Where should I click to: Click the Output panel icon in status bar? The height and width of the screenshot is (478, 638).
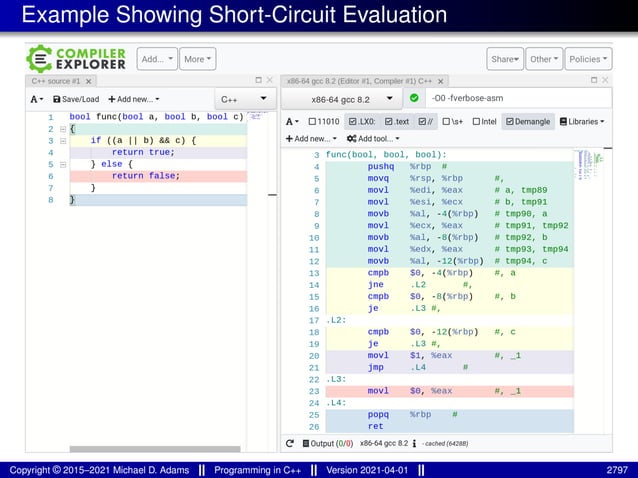[x=306, y=443]
